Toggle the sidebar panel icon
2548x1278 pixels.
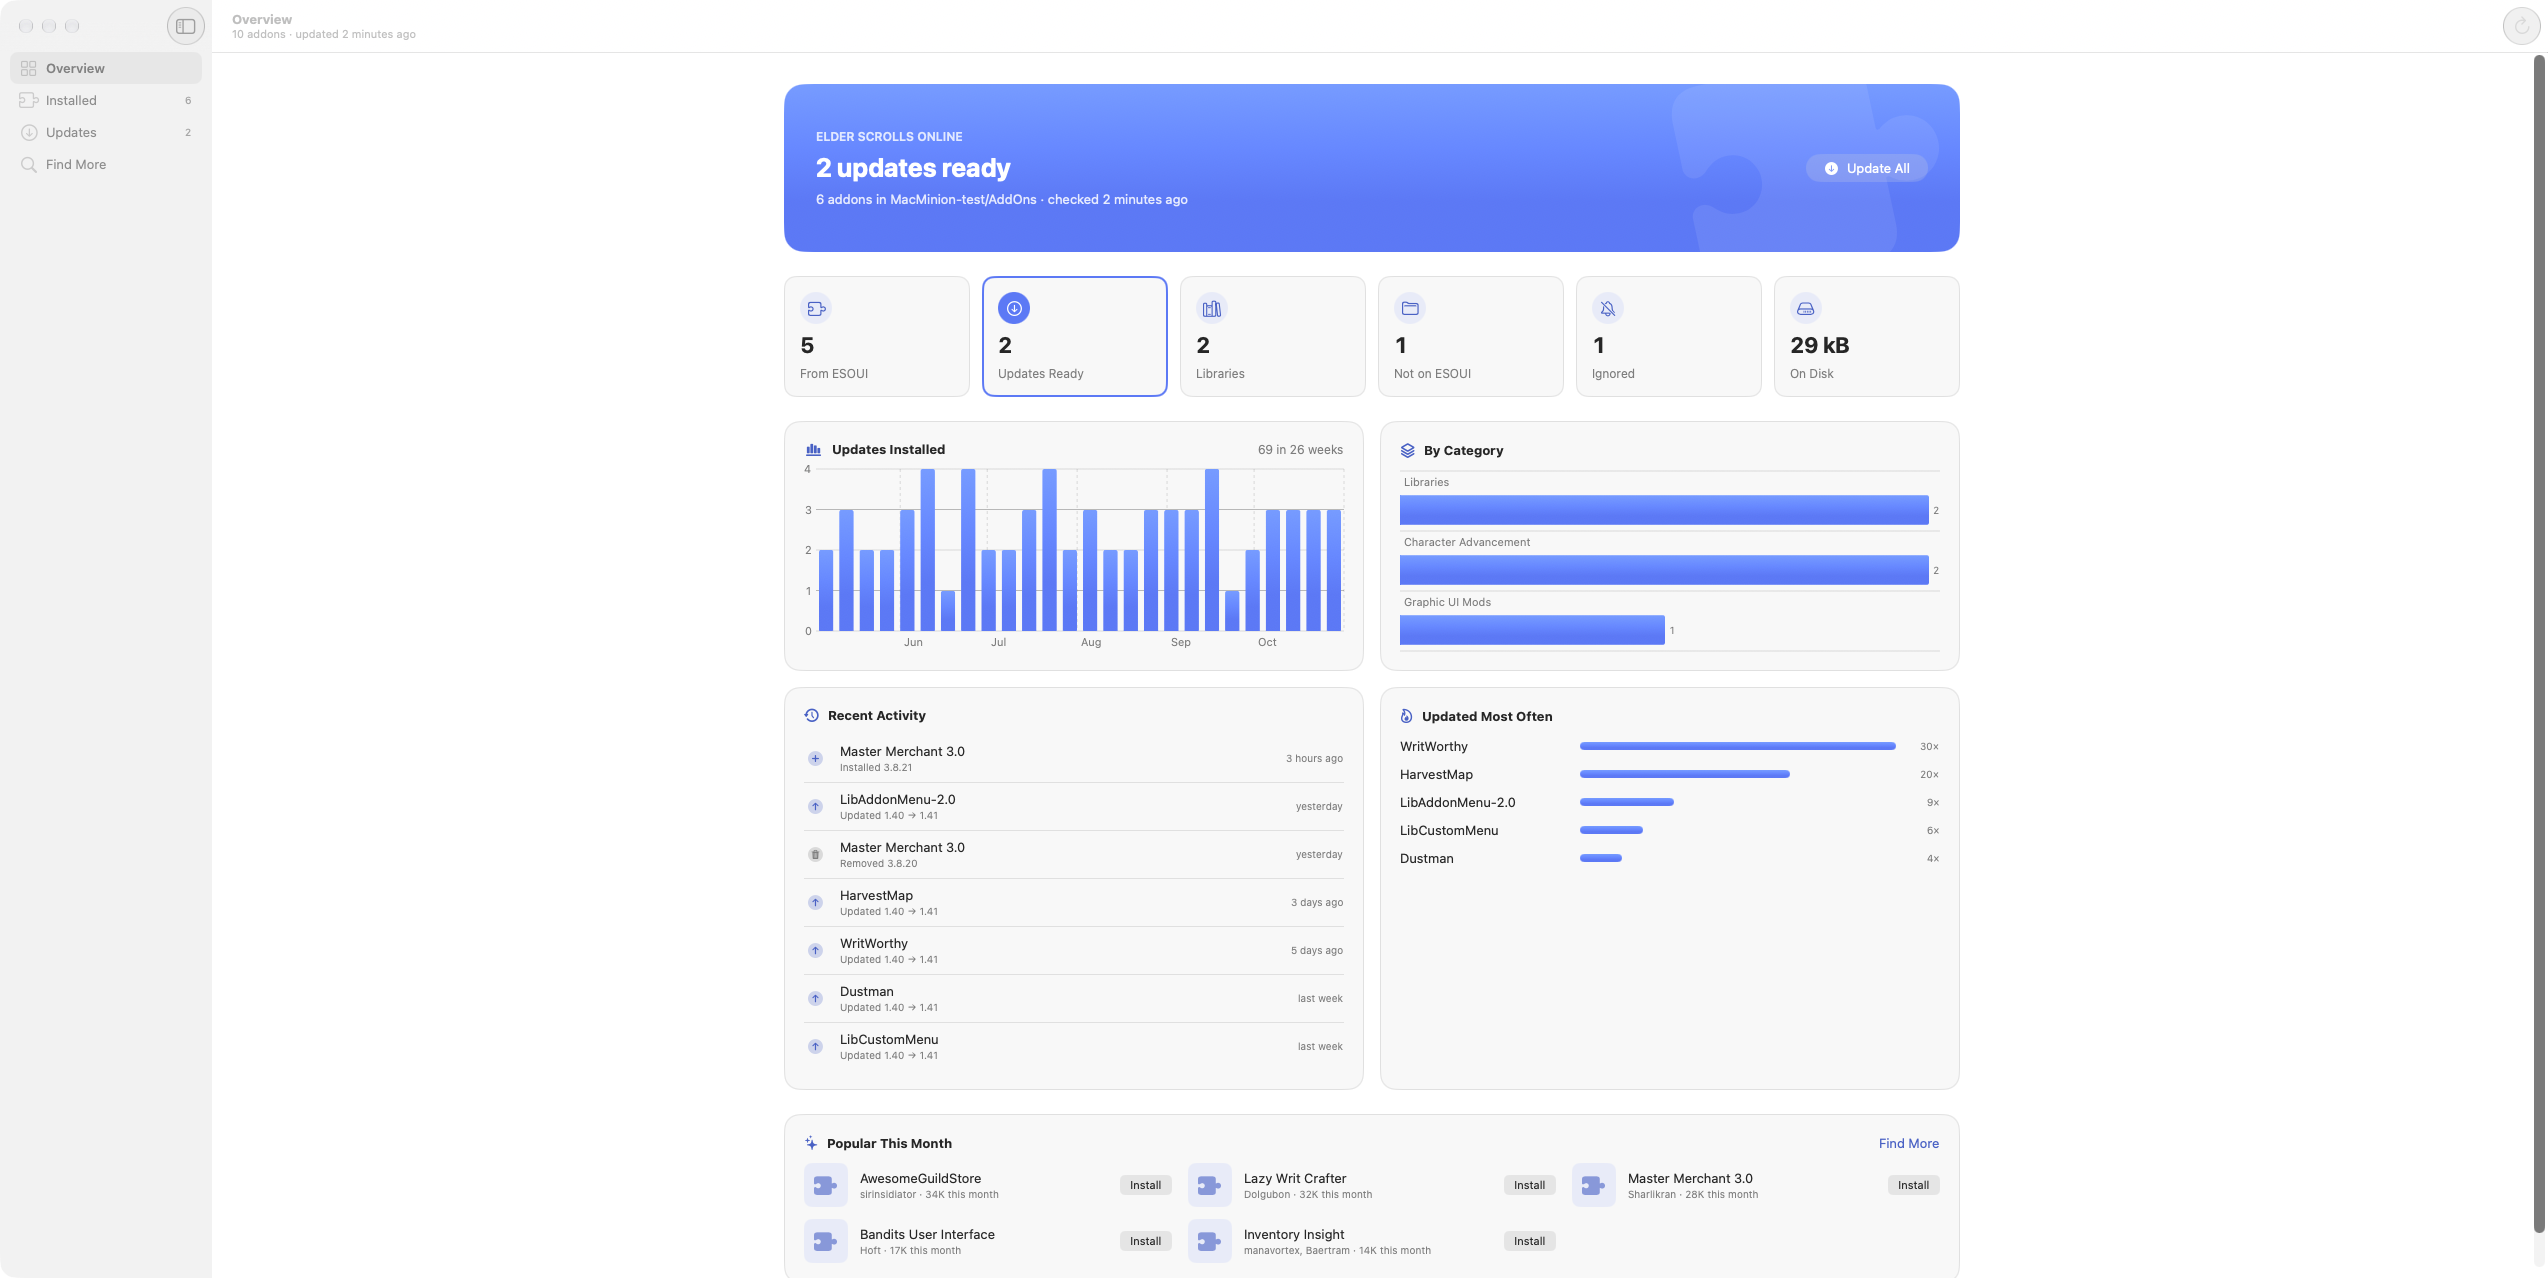(x=185, y=26)
